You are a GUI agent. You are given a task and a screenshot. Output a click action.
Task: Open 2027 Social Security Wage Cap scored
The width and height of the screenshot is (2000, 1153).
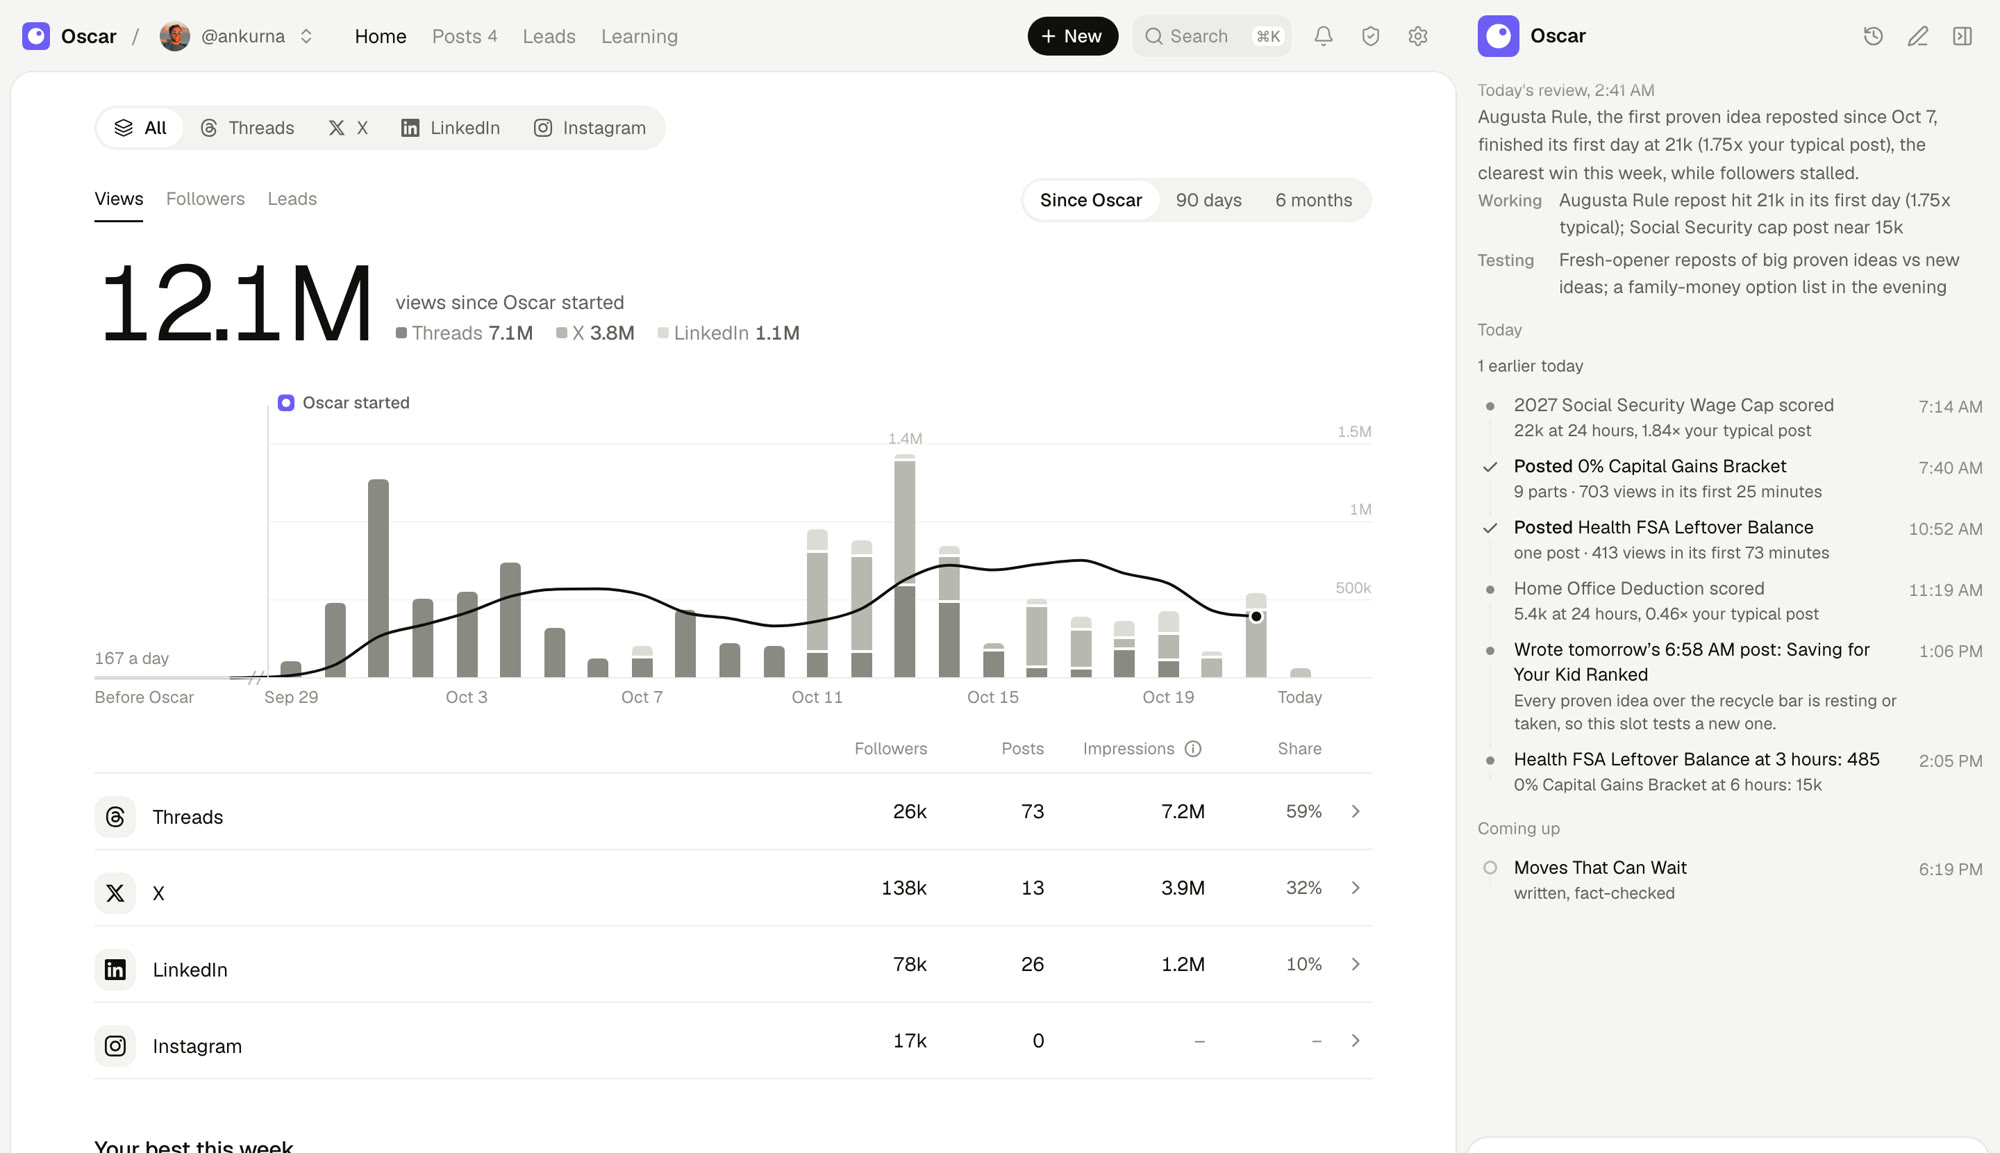(x=1730, y=417)
